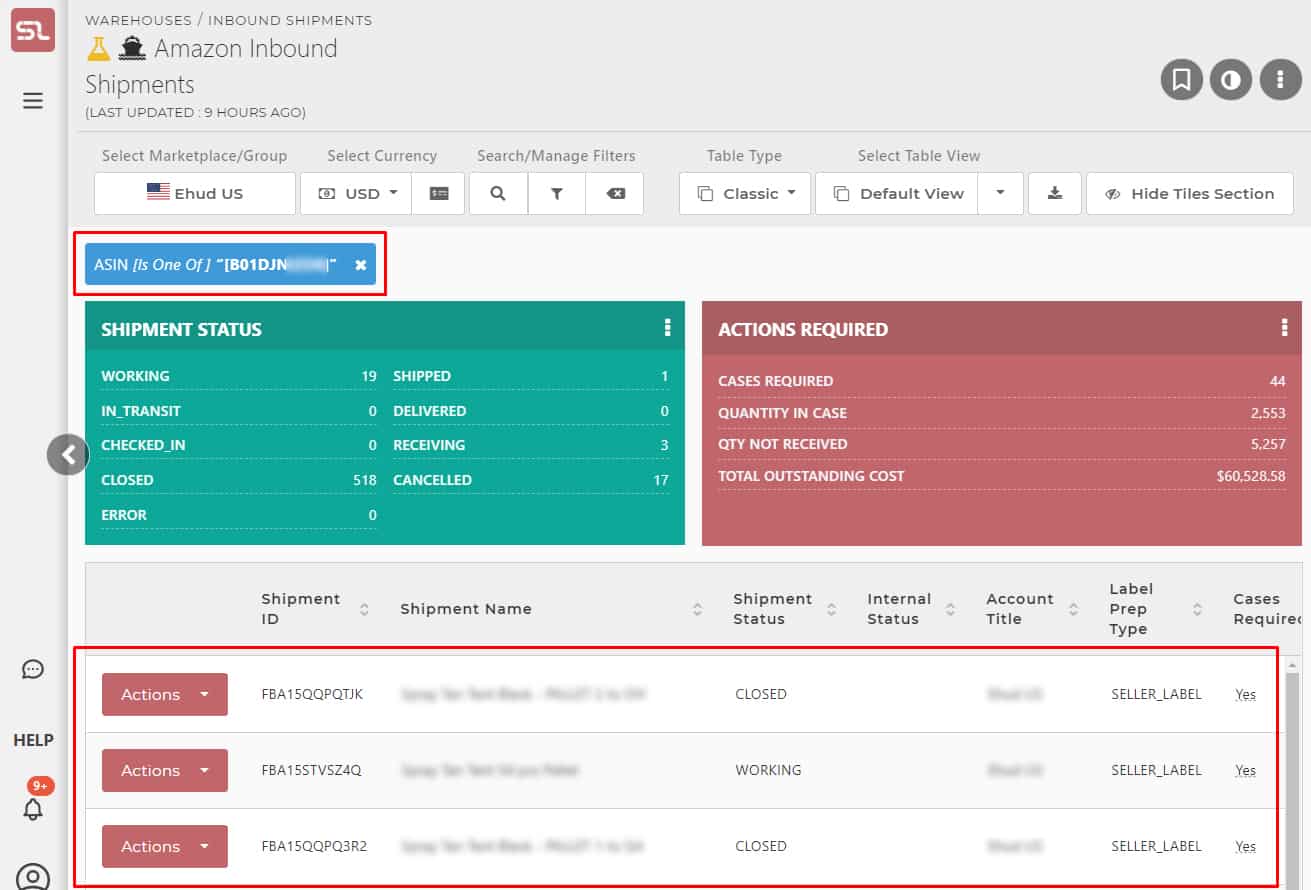Click the WORKING status cell of FBA15STVSZ4Q
The width and height of the screenshot is (1311, 890).
coord(768,770)
